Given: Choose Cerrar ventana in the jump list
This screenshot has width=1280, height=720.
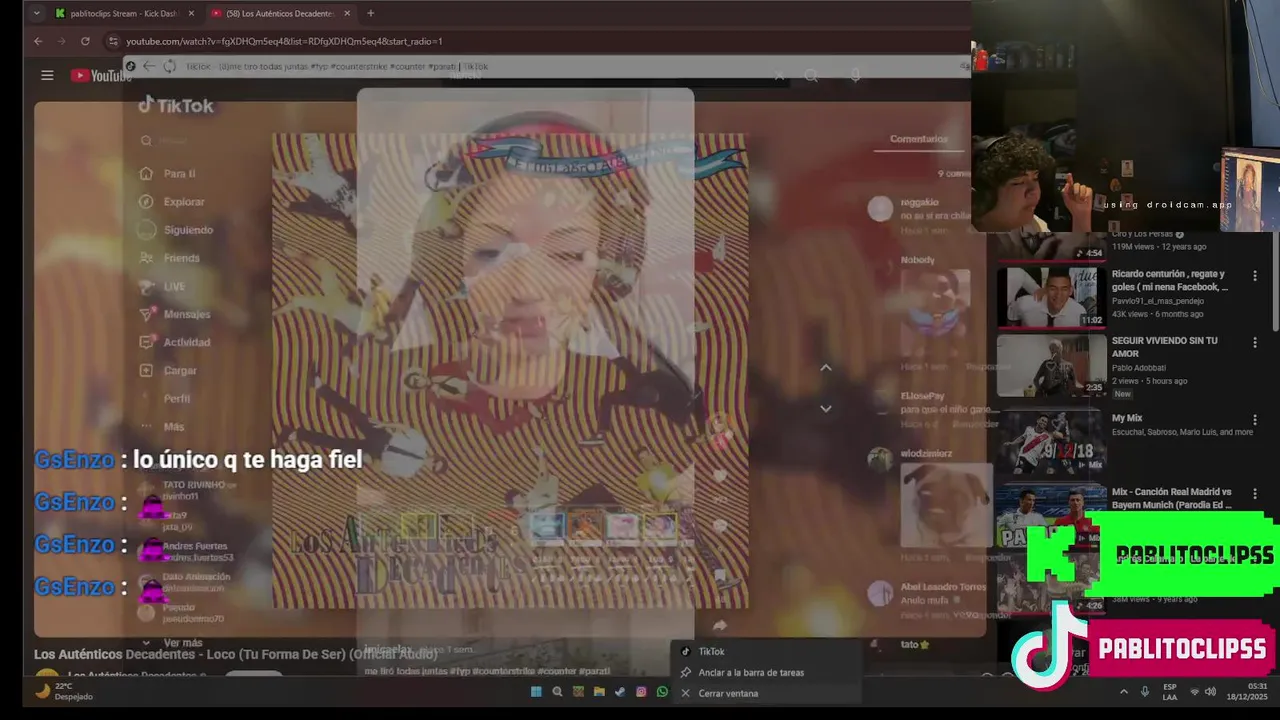Looking at the screenshot, I should 765,693.
